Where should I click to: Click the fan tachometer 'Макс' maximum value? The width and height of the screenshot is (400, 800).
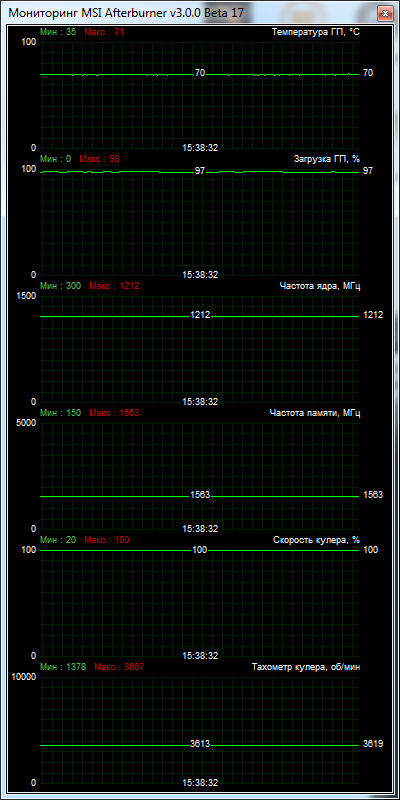pos(119,667)
